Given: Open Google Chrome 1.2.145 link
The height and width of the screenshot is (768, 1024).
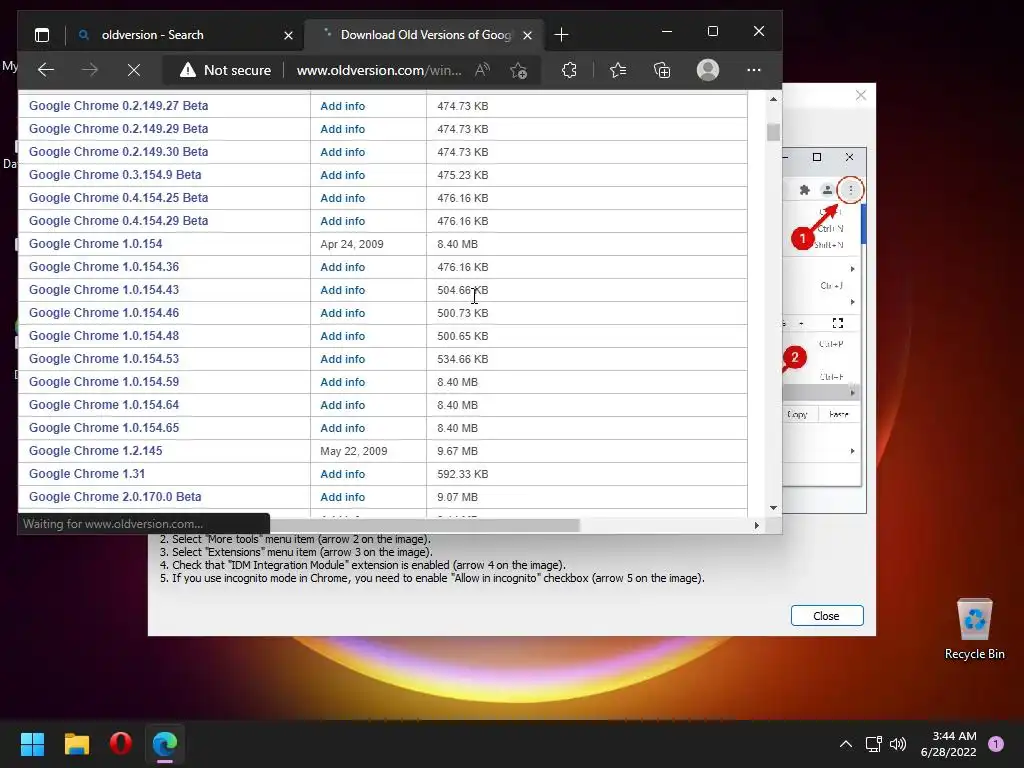Looking at the screenshot, I should (95, 451).
